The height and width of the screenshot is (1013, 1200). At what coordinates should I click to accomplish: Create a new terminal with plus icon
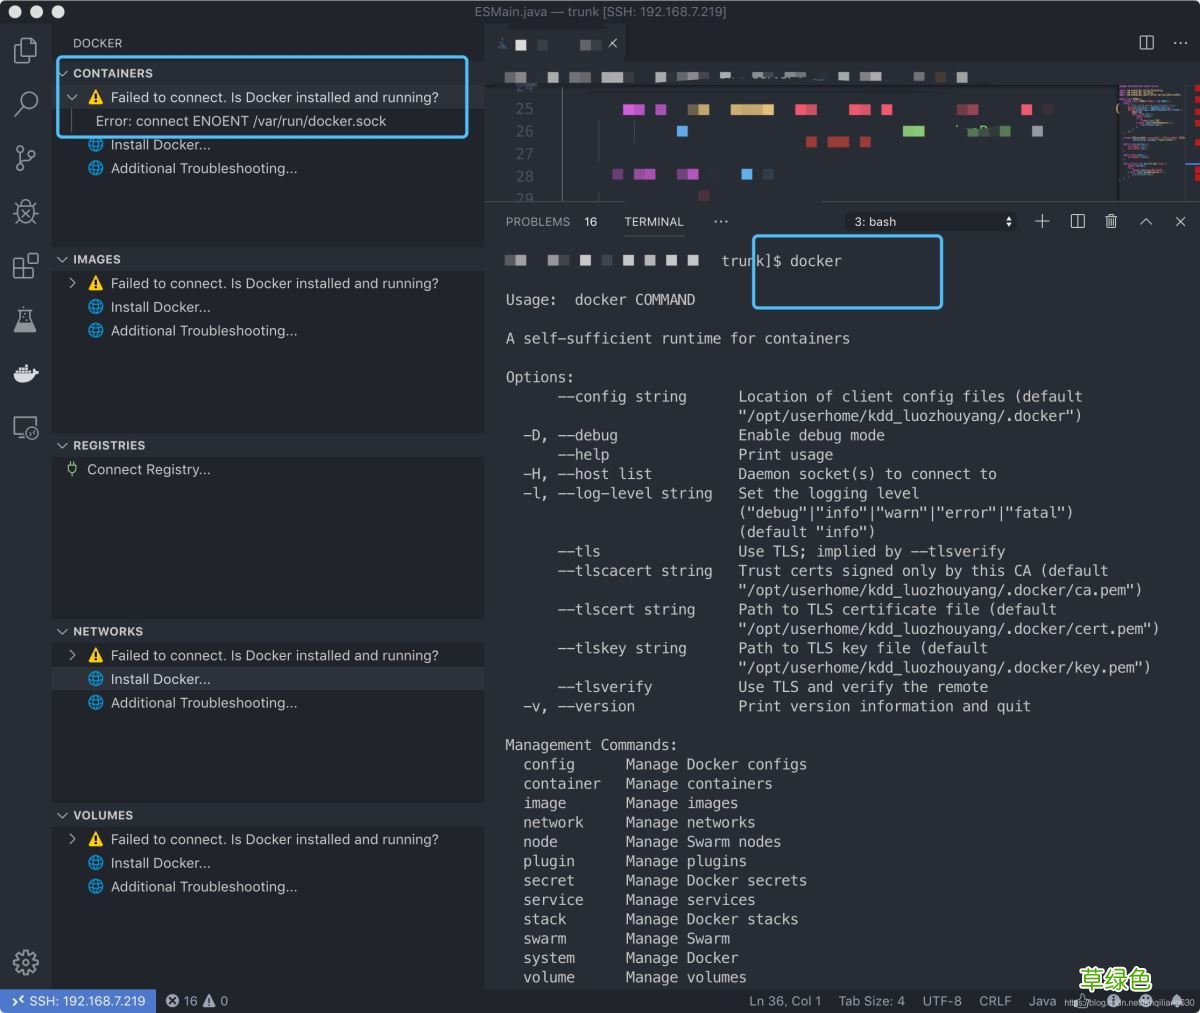tap(1042, 221)
